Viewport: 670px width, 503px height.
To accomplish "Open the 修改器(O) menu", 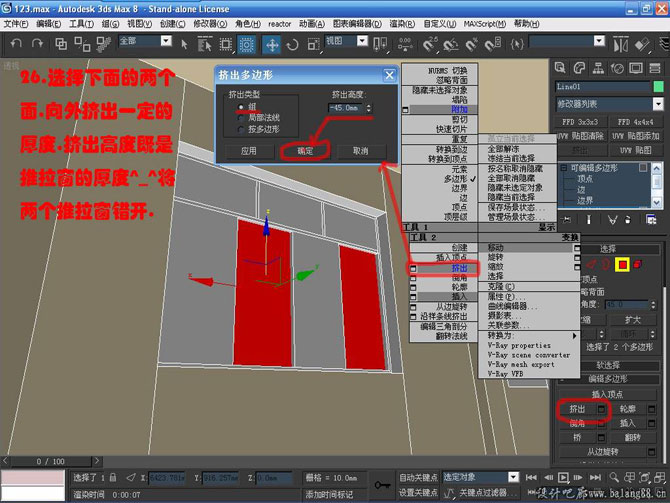I will click(210, 24).
